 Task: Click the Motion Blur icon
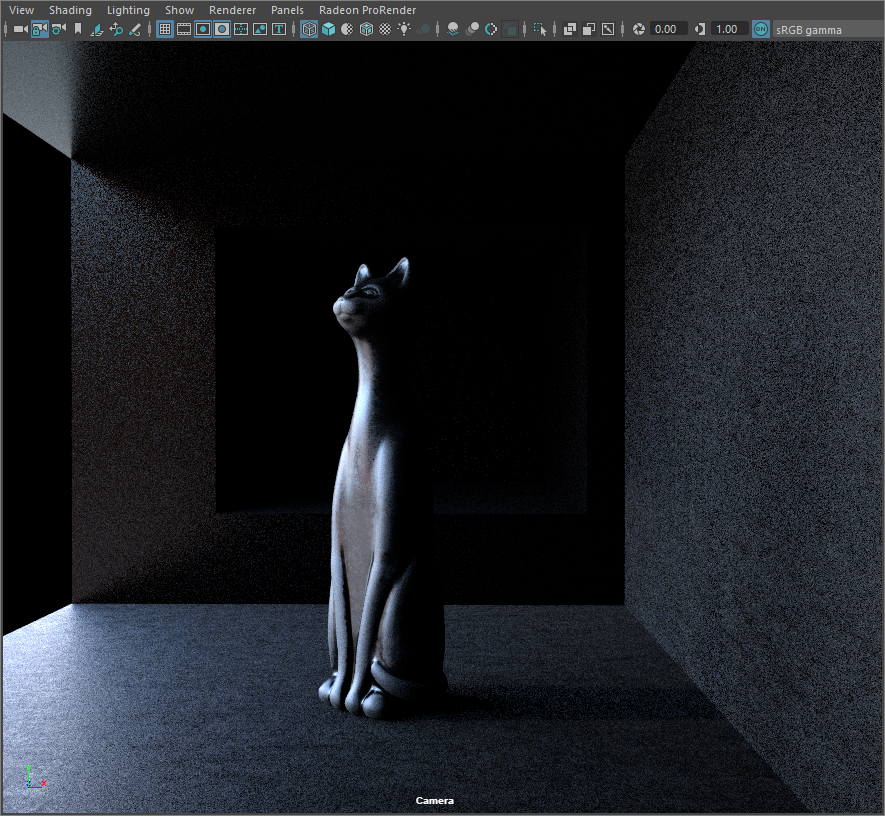472,29
